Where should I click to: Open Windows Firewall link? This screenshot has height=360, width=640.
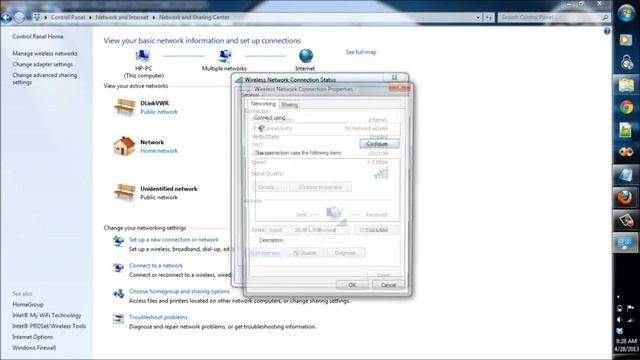point(34,348)
